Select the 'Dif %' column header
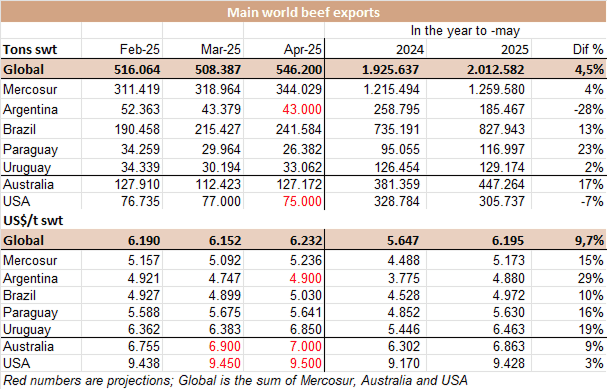The width and height of the screenshot is (607, 389). click(588, 50)
